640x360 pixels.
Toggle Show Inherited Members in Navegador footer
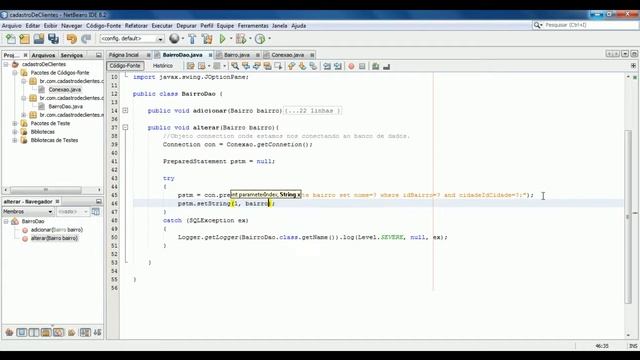9,332
